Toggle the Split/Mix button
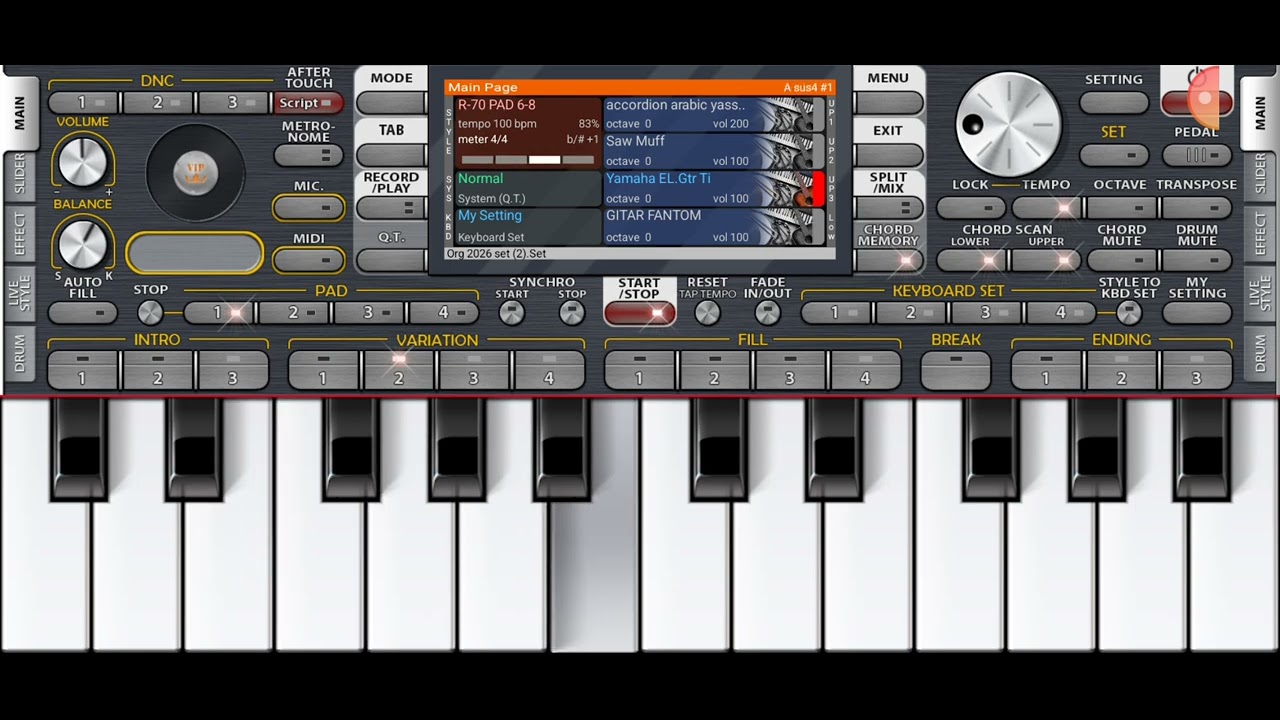 888,208
